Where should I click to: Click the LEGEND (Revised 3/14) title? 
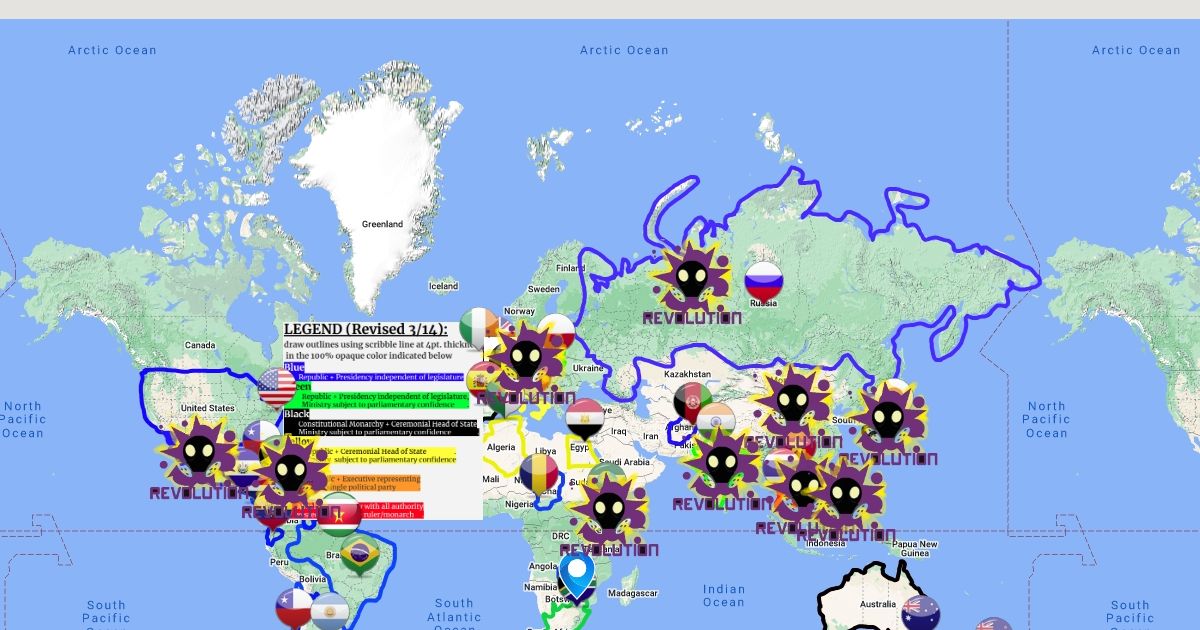tap(365, 329)
